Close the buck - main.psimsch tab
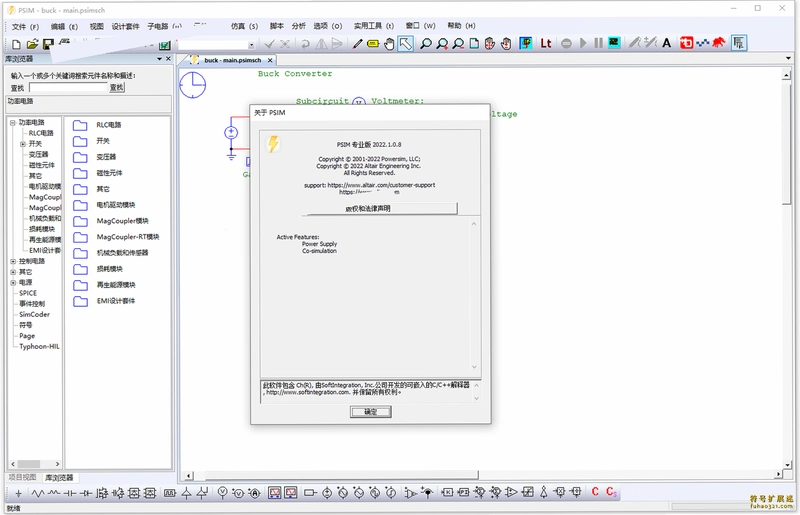800x515 pixels. click(x=270, y=60)
